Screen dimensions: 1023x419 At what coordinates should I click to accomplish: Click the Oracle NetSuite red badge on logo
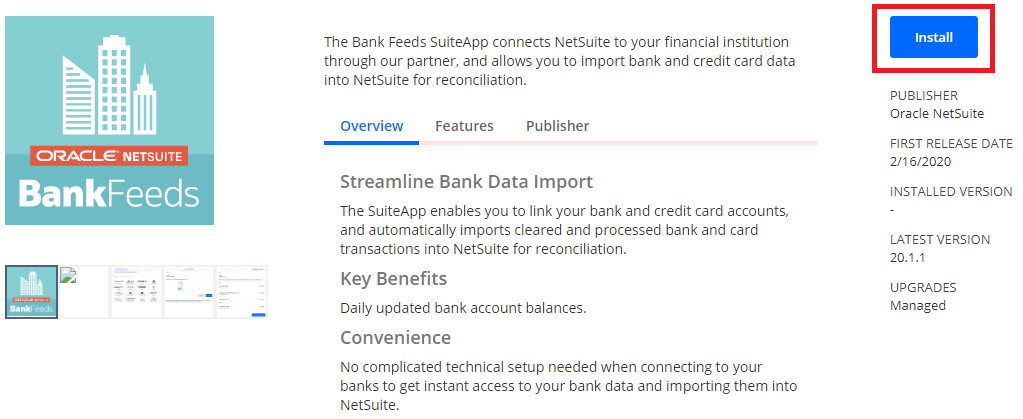(109, 156)
